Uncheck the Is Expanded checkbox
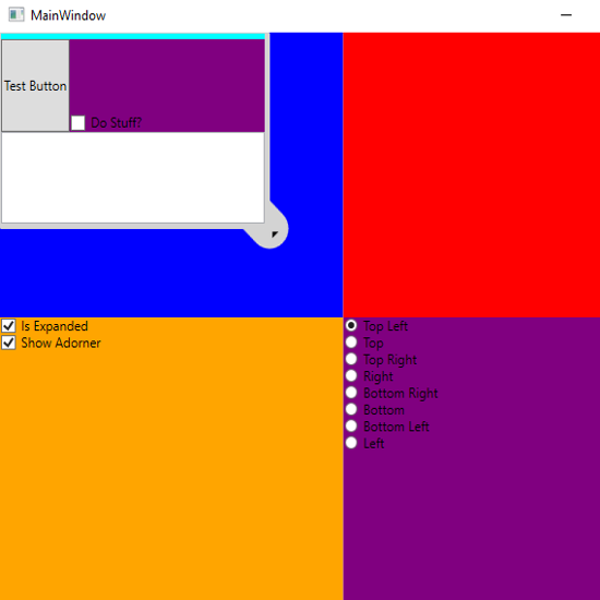The height and width of the screenshot is (600, 600). (9, 326)
